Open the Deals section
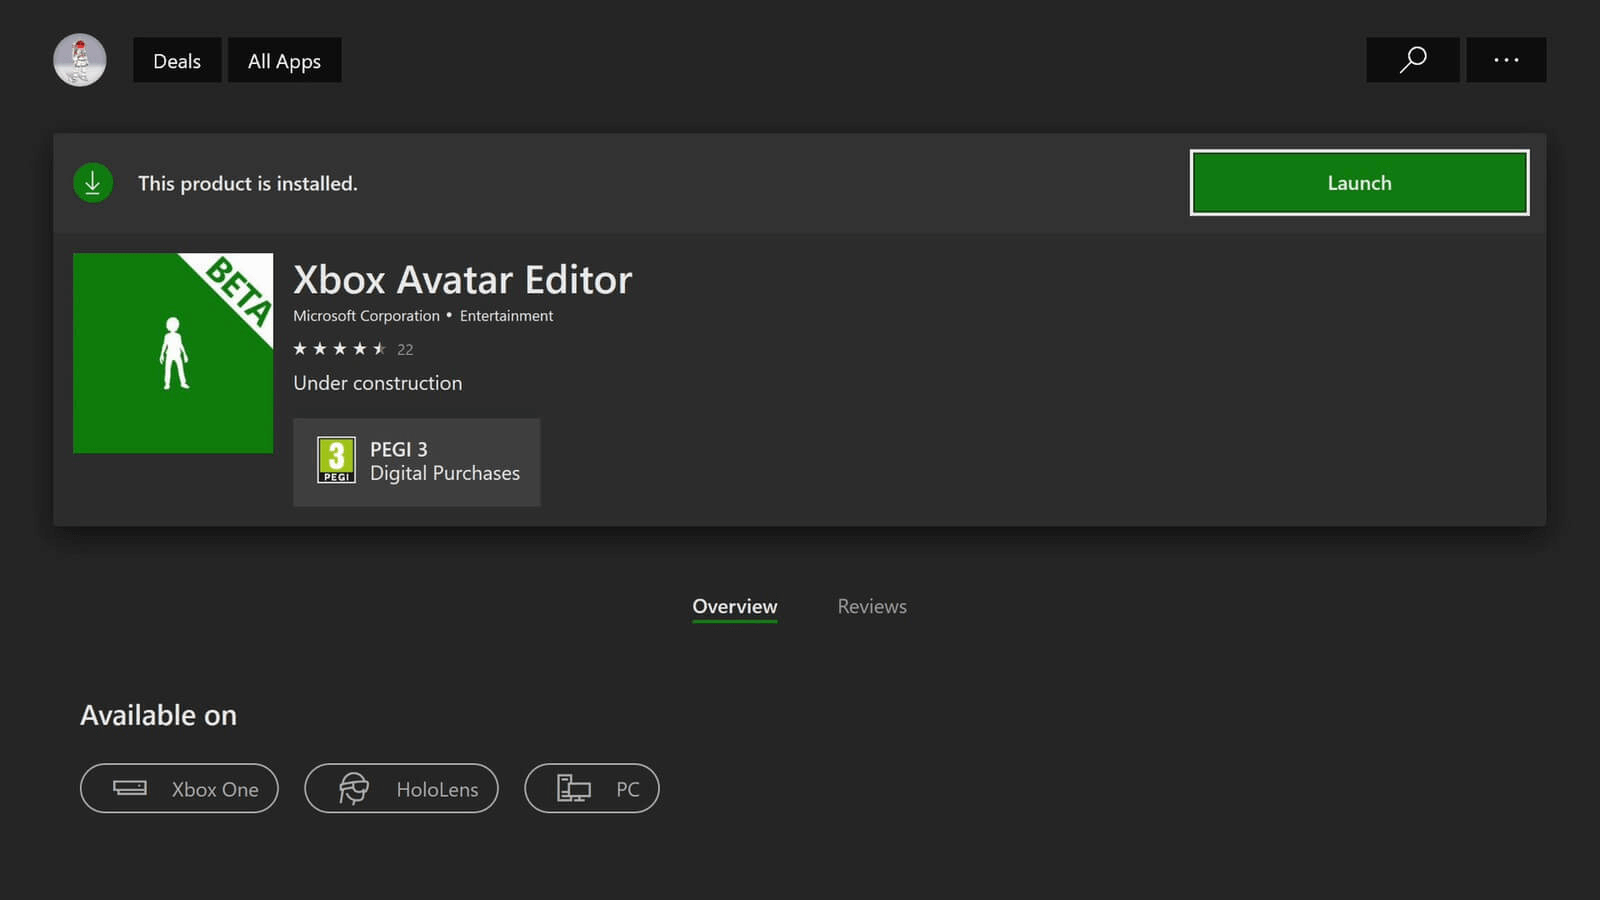 point(177,60)
